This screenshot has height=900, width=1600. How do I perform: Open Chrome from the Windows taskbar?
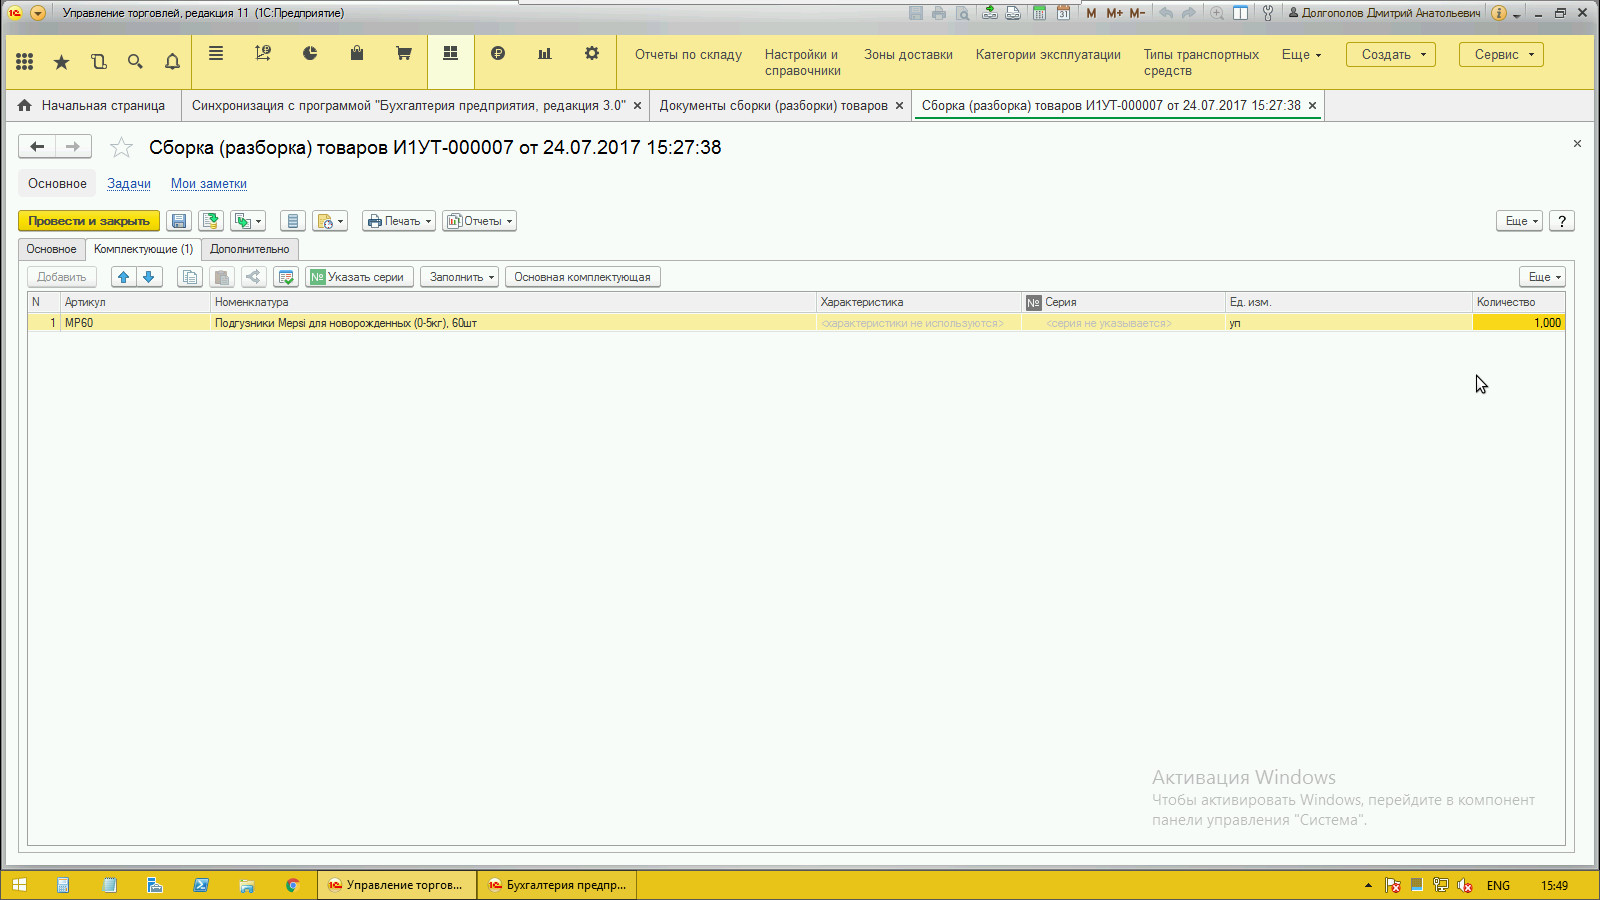click(292, 885)
